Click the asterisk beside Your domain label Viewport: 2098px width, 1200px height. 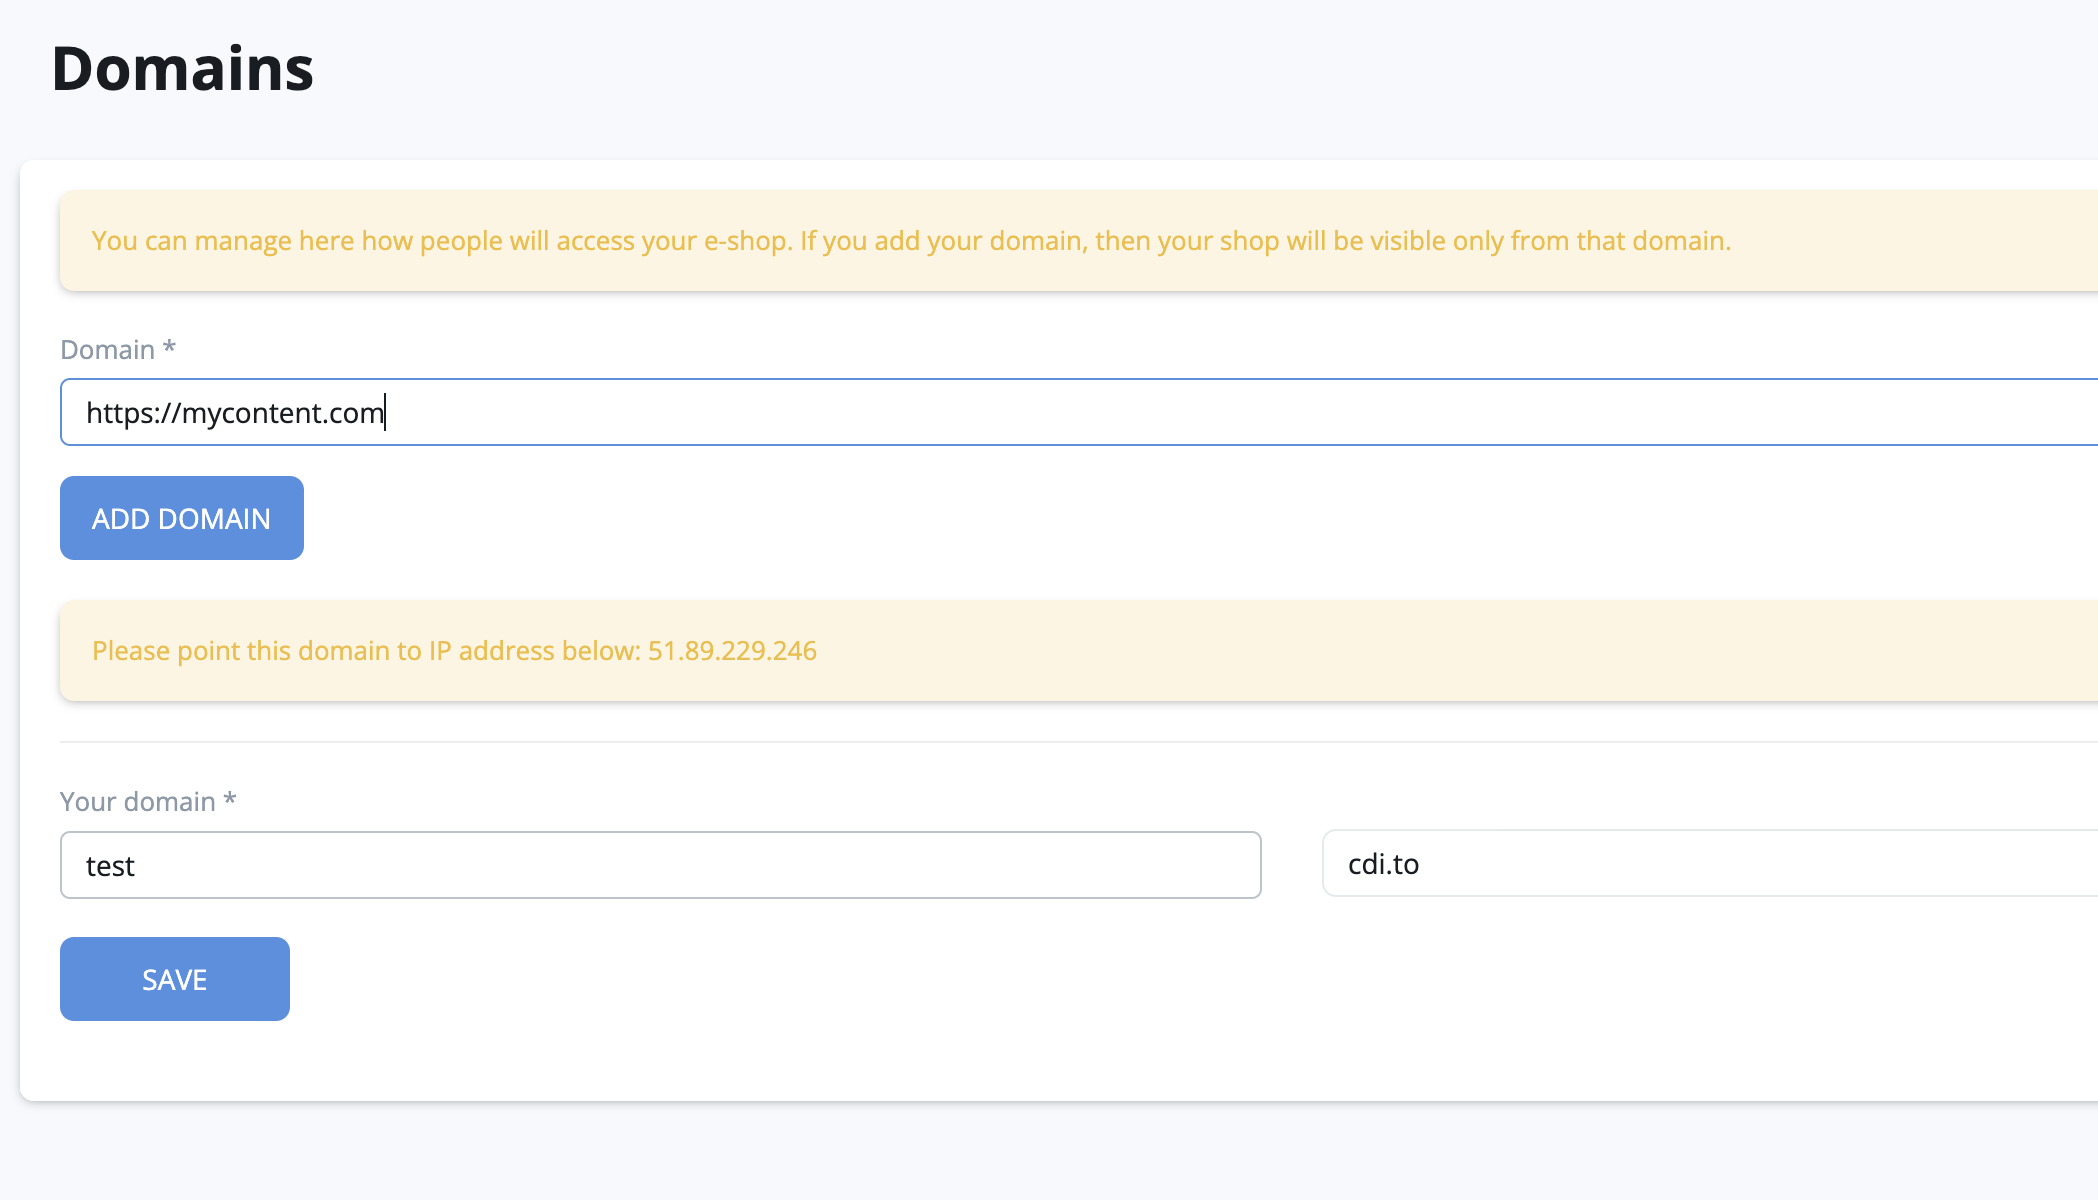coord(230,798)
